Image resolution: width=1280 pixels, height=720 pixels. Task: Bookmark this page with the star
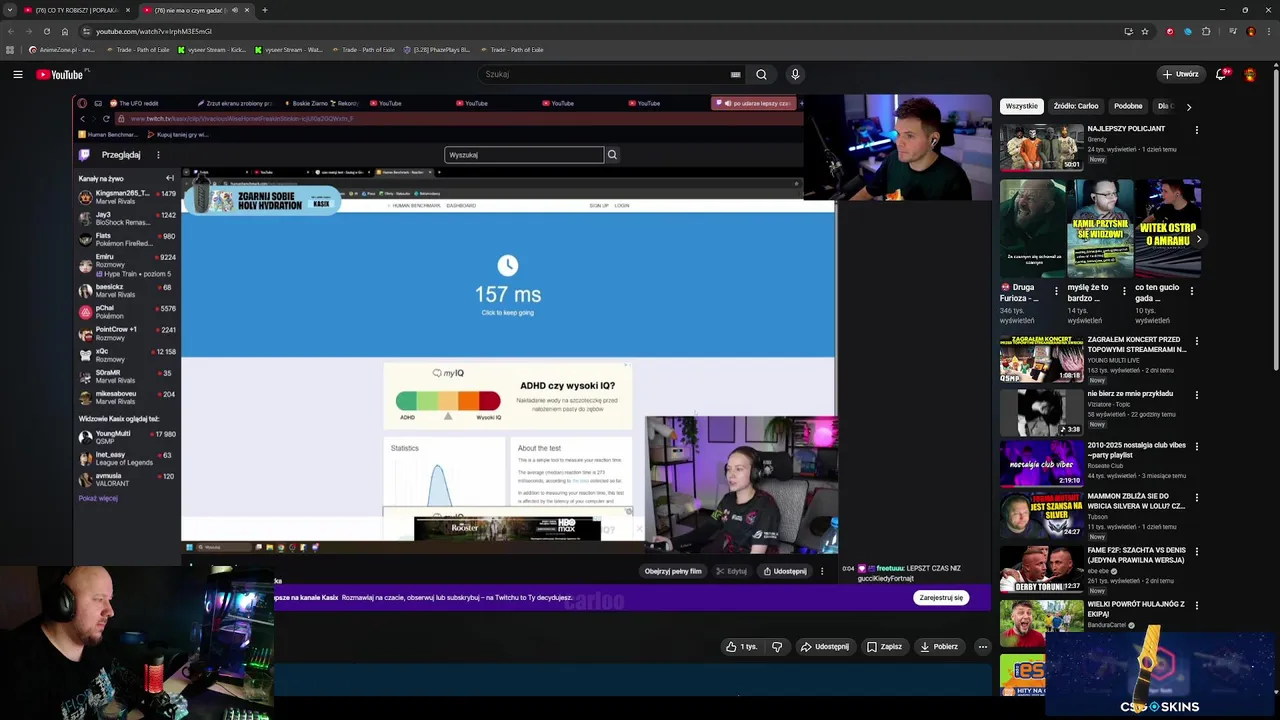click(x=1145, y=31)
